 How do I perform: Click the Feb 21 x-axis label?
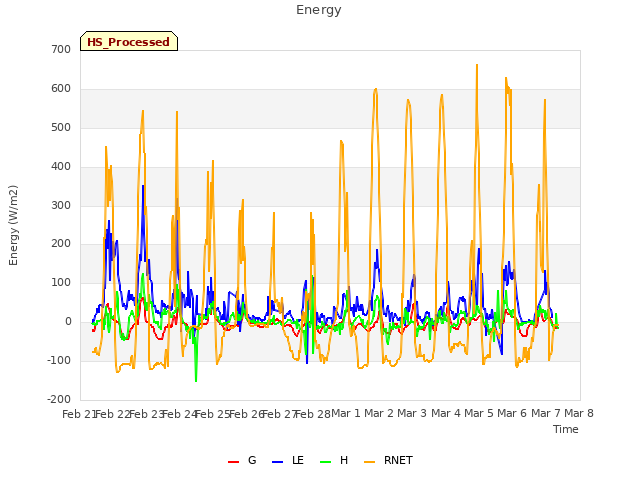(x=79, y=414)
